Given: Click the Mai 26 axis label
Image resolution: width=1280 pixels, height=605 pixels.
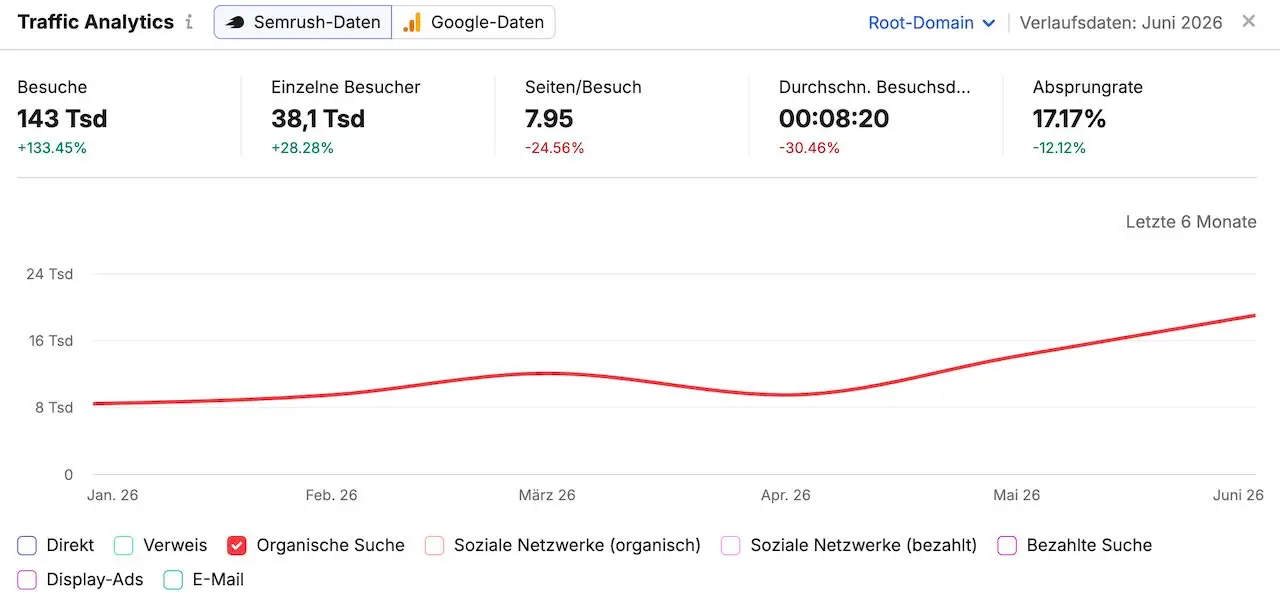Looking at the screenshot, I should pyautogui.click(x=1016, y=495).
